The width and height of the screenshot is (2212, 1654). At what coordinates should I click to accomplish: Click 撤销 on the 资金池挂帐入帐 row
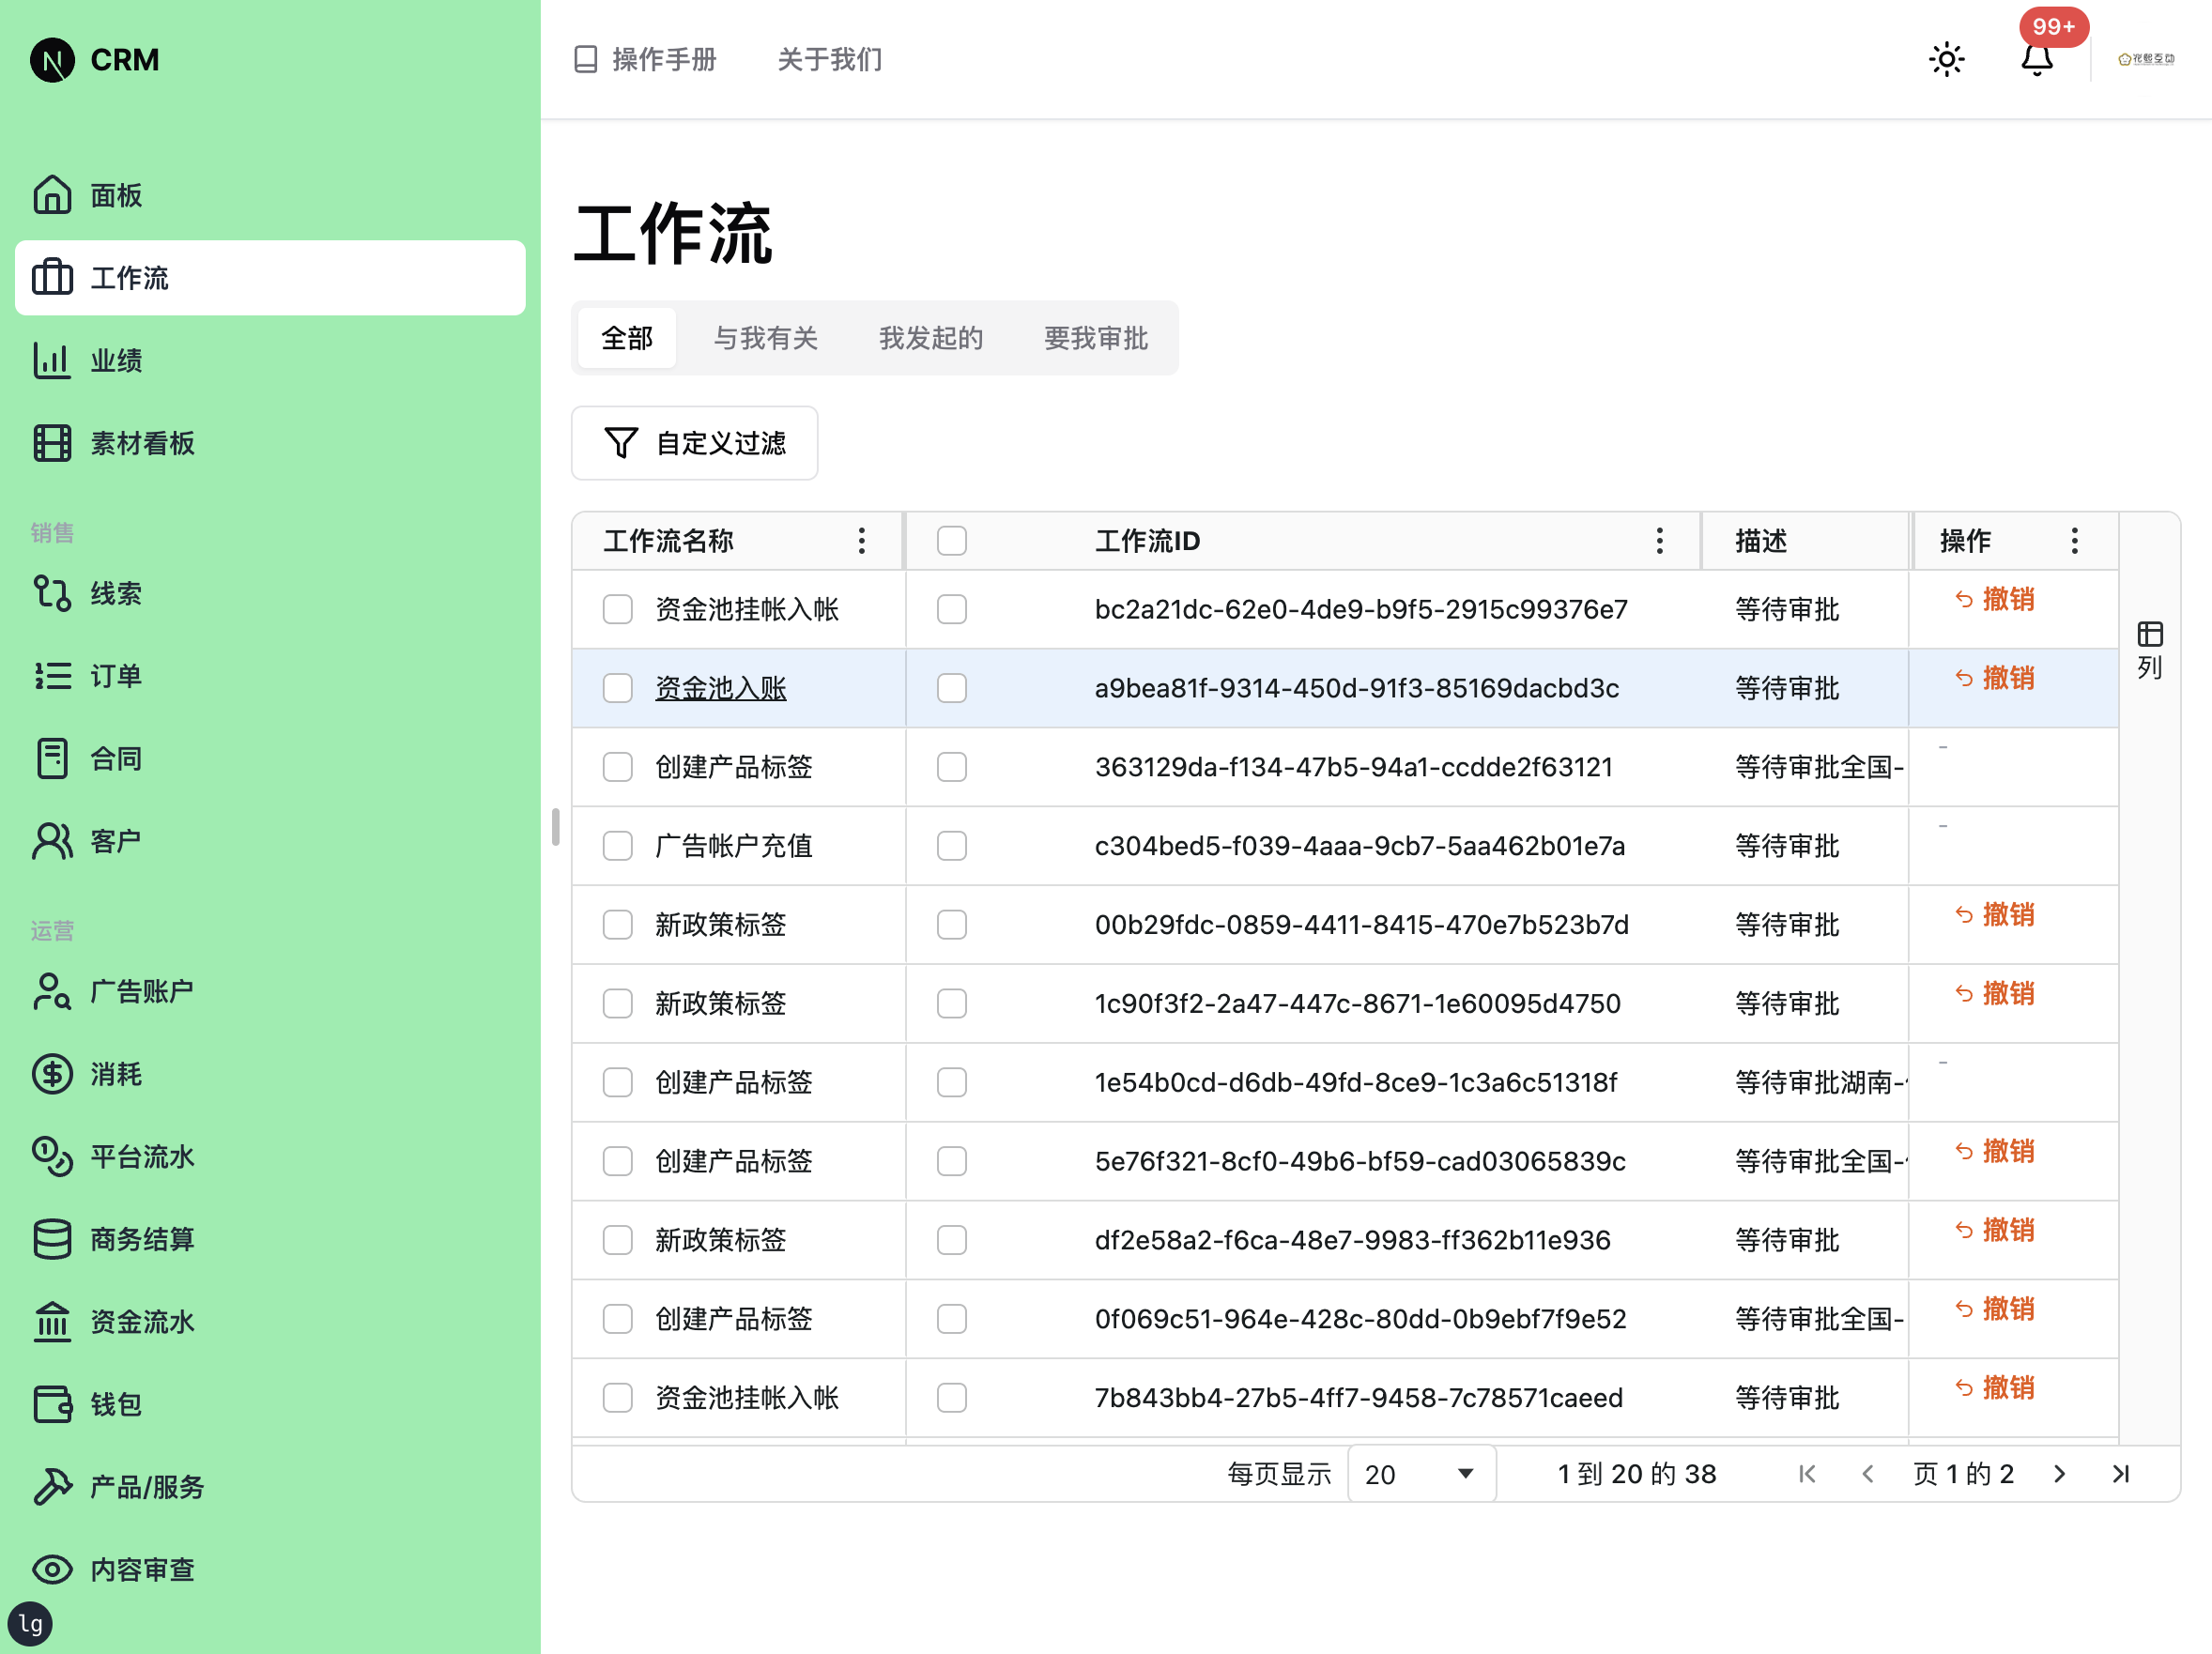pyautogui.click(x=1995, y=599)
